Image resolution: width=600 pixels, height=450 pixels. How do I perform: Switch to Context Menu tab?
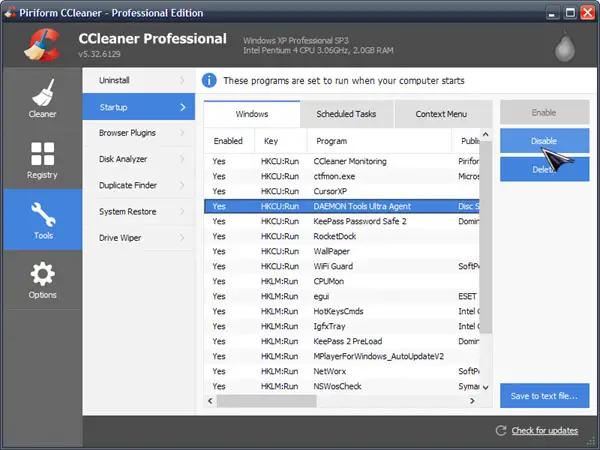[x=441, y=114]
